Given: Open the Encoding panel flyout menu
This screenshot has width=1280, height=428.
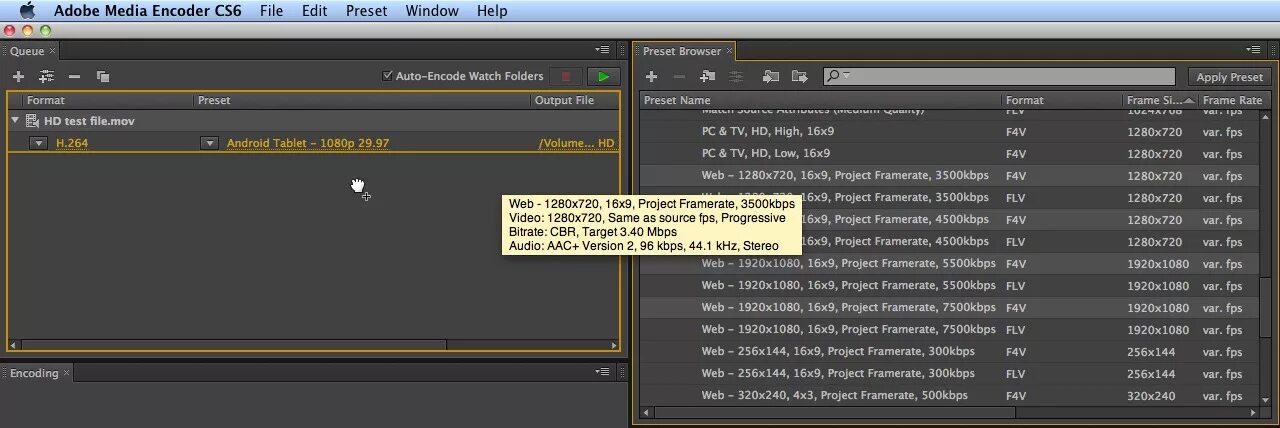Looking at the screenshot, I should tap(602, 371).
